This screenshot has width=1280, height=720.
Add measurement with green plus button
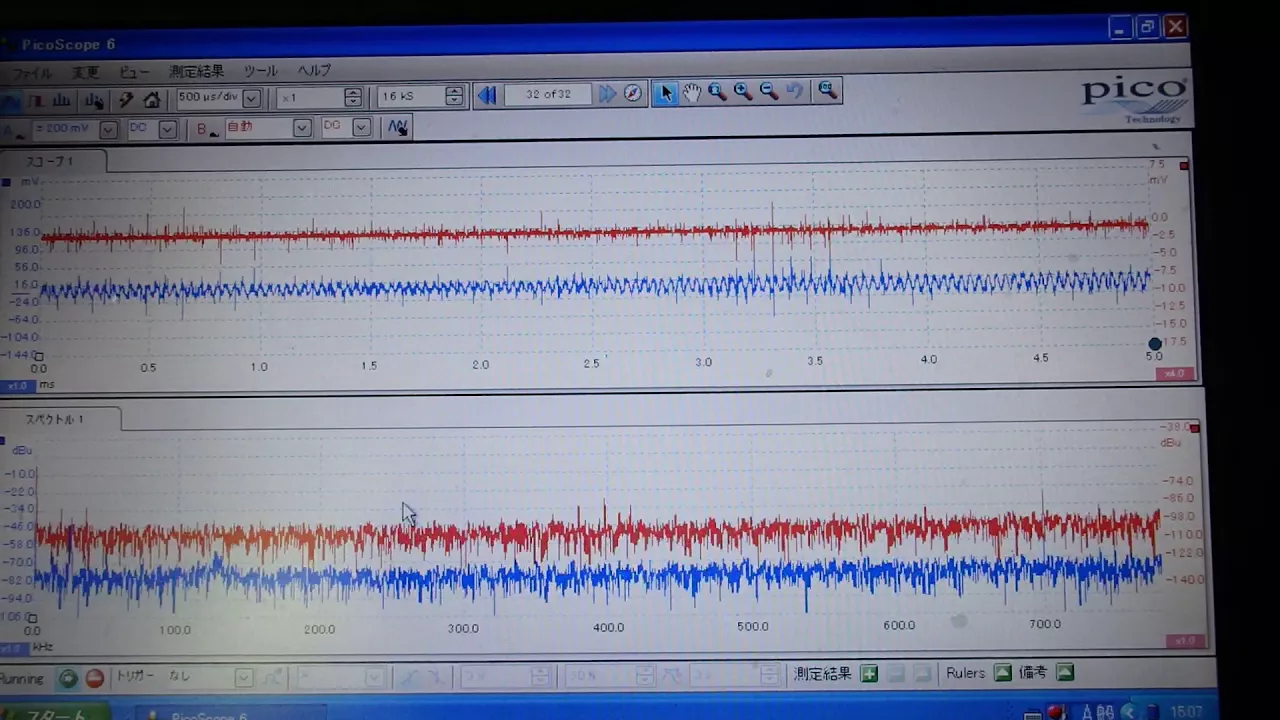[x=869, y=674]
